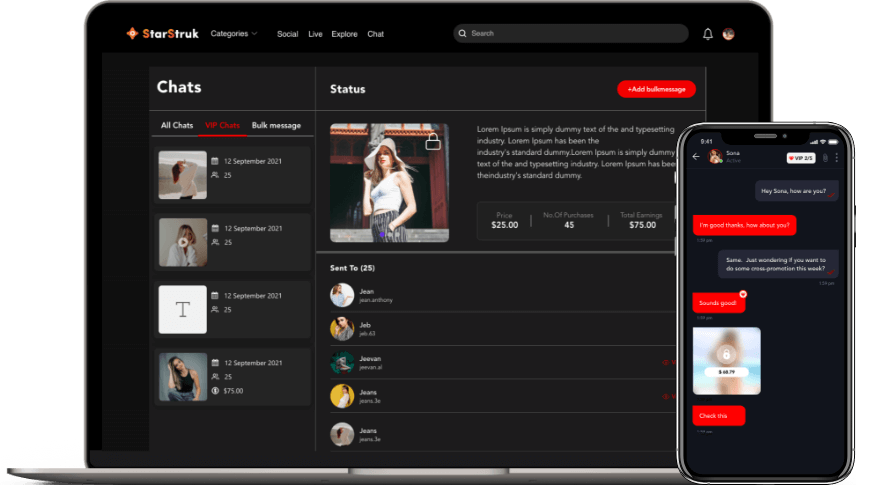Viewport: 885px width, 485px height.
Task: Click the Sent To (25) heading
Action: pyautogui.click(x=352, y=268)
